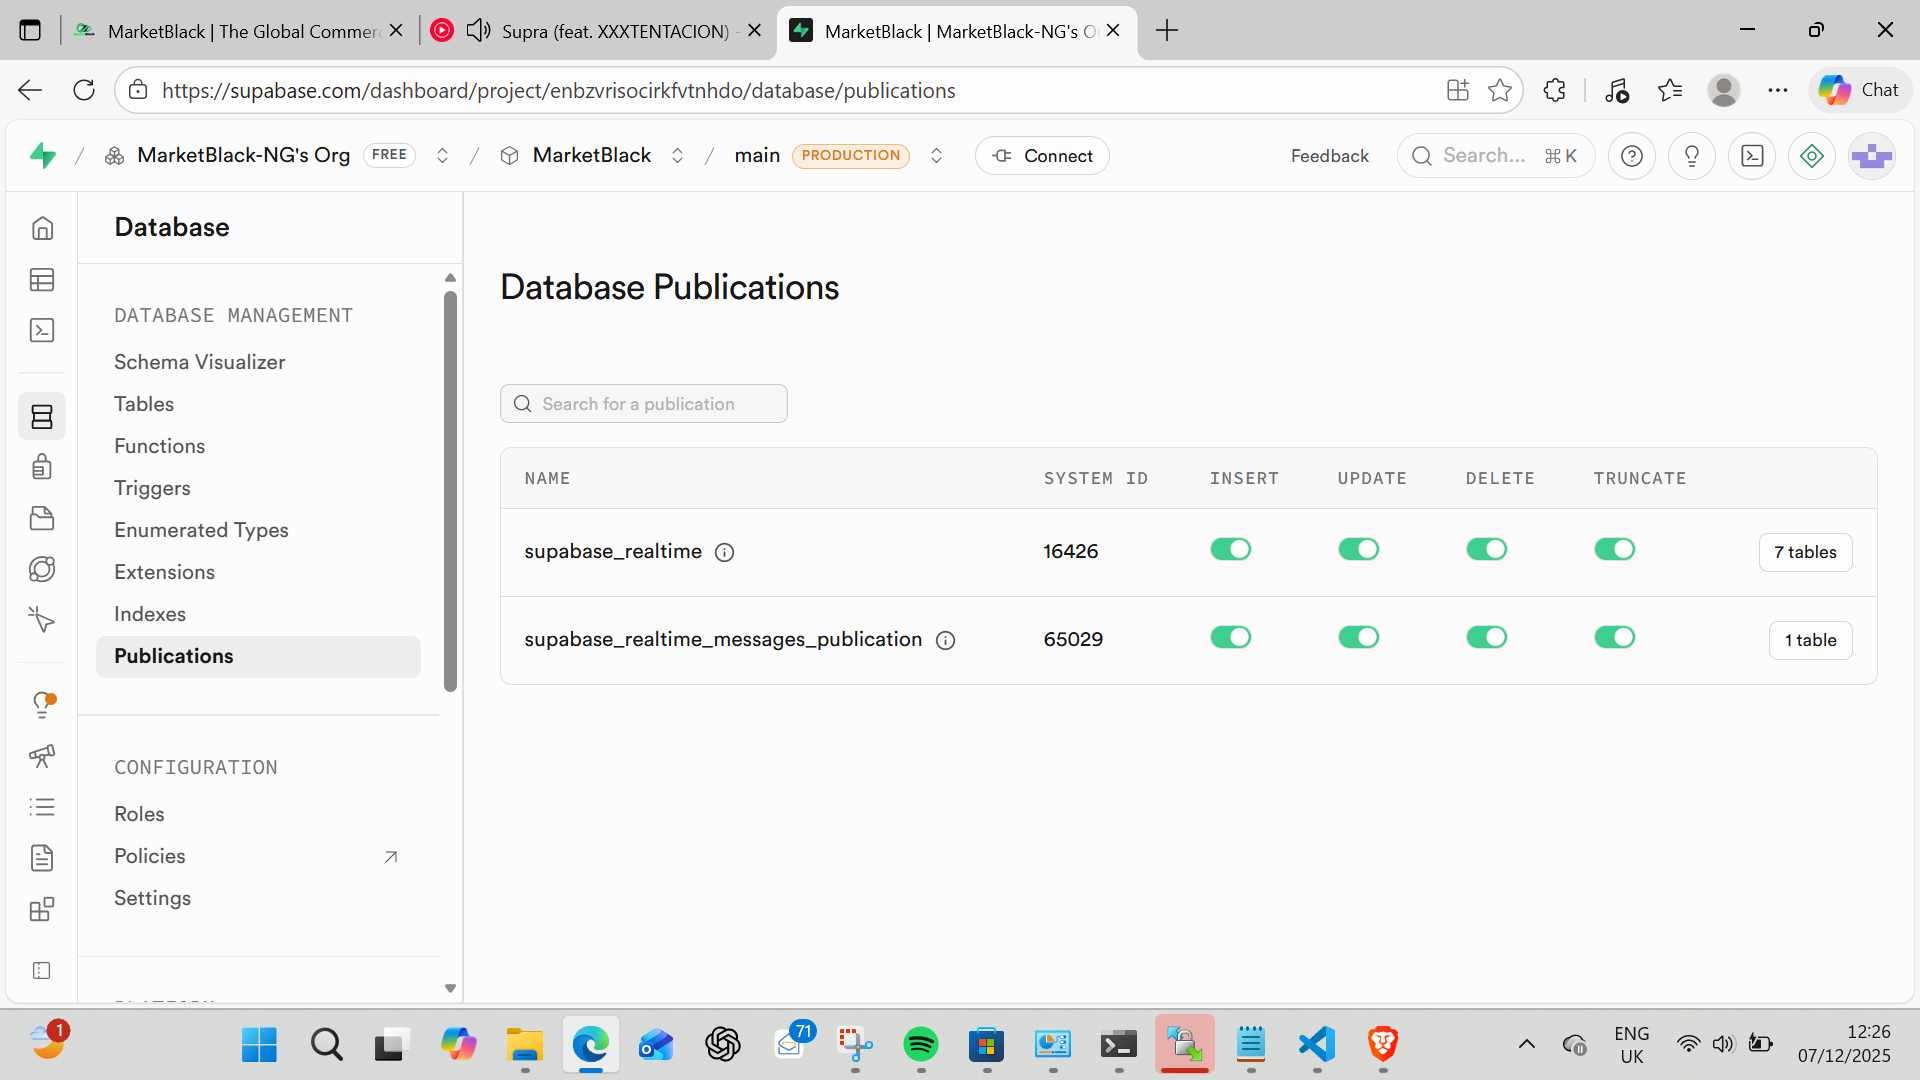Open Spotify from the taskbar
1920x1080 pixels.
coord(920,1045)
